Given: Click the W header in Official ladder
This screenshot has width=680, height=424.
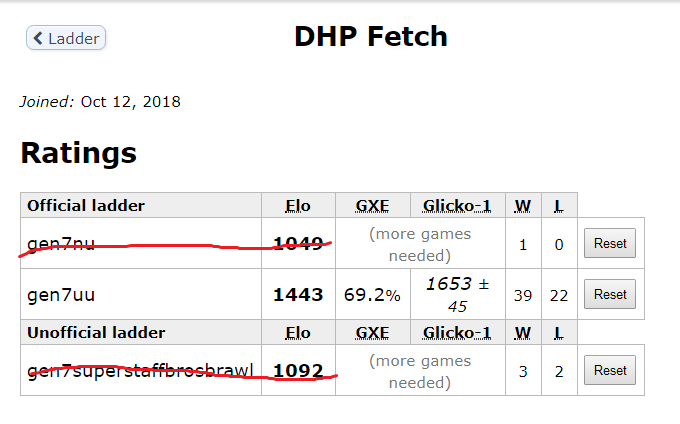Looking at the screenshot, I should tap(523, 205).
